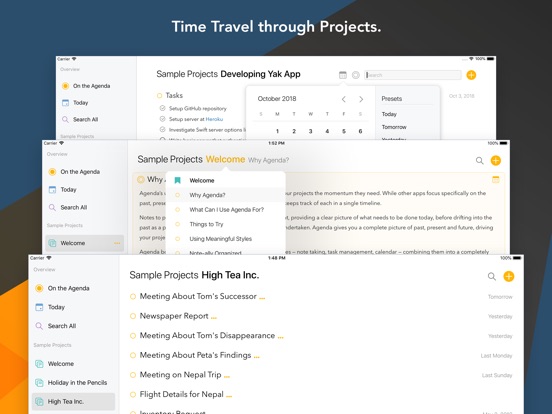Choose Tomorrow from the Presets list
The height and width of the screenshot is (414, 552).
click(x=394, y=127)
